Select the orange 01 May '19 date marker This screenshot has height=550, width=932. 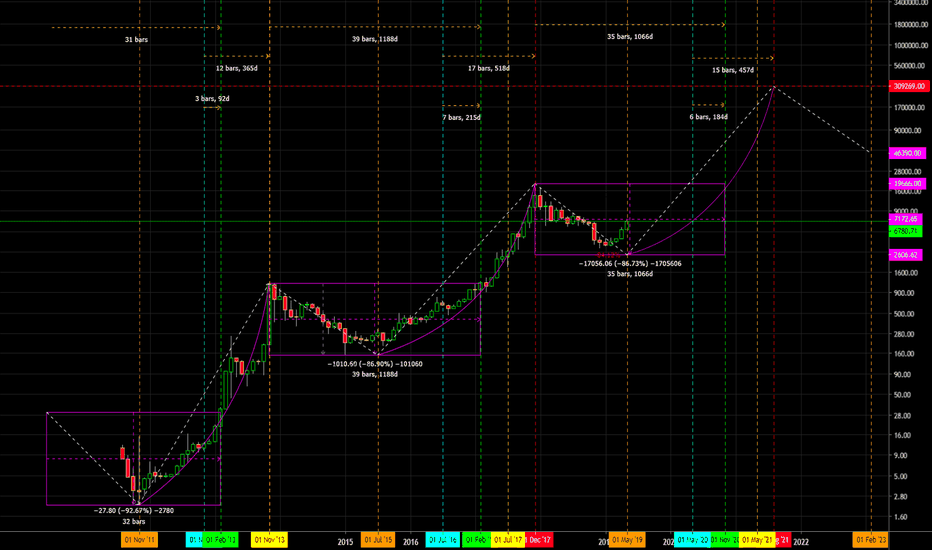click(627, 540)
